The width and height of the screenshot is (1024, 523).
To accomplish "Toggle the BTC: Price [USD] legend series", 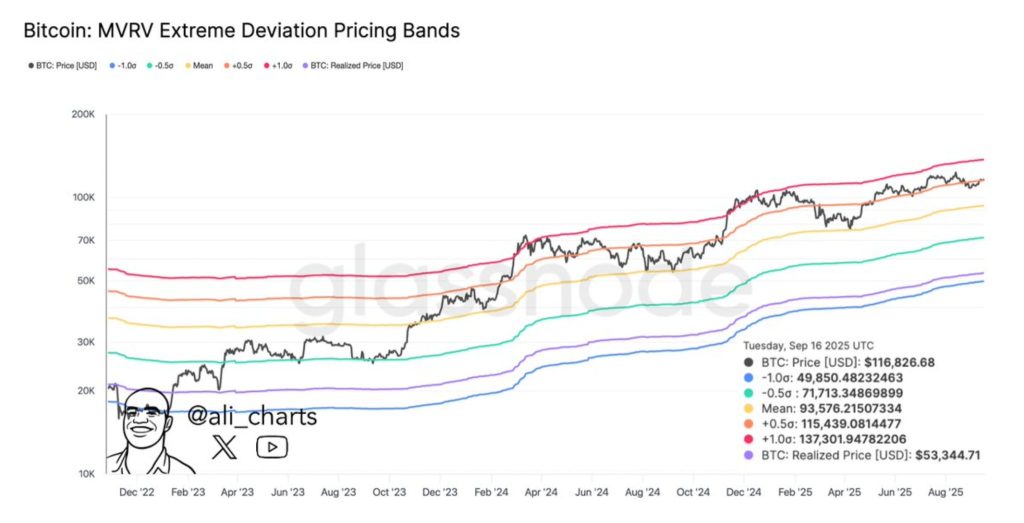I will (x=63, y=66).
